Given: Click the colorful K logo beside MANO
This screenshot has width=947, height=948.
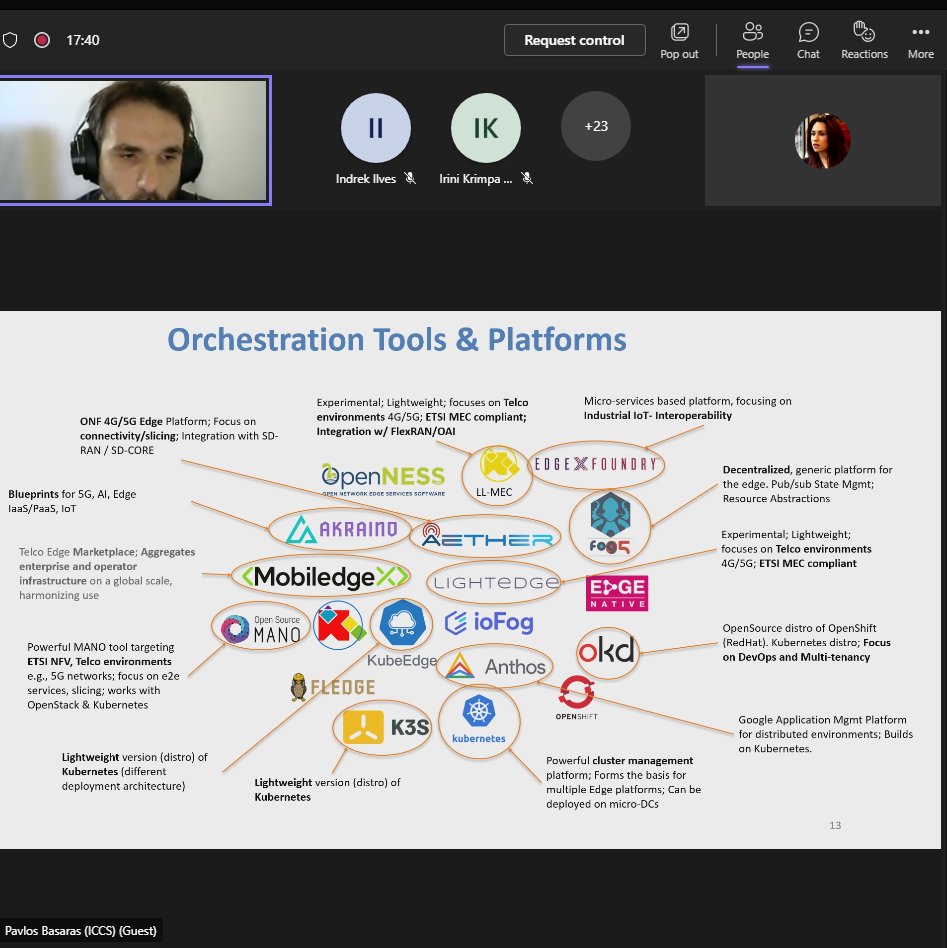Looking at the screenshot, I should 340,625.
